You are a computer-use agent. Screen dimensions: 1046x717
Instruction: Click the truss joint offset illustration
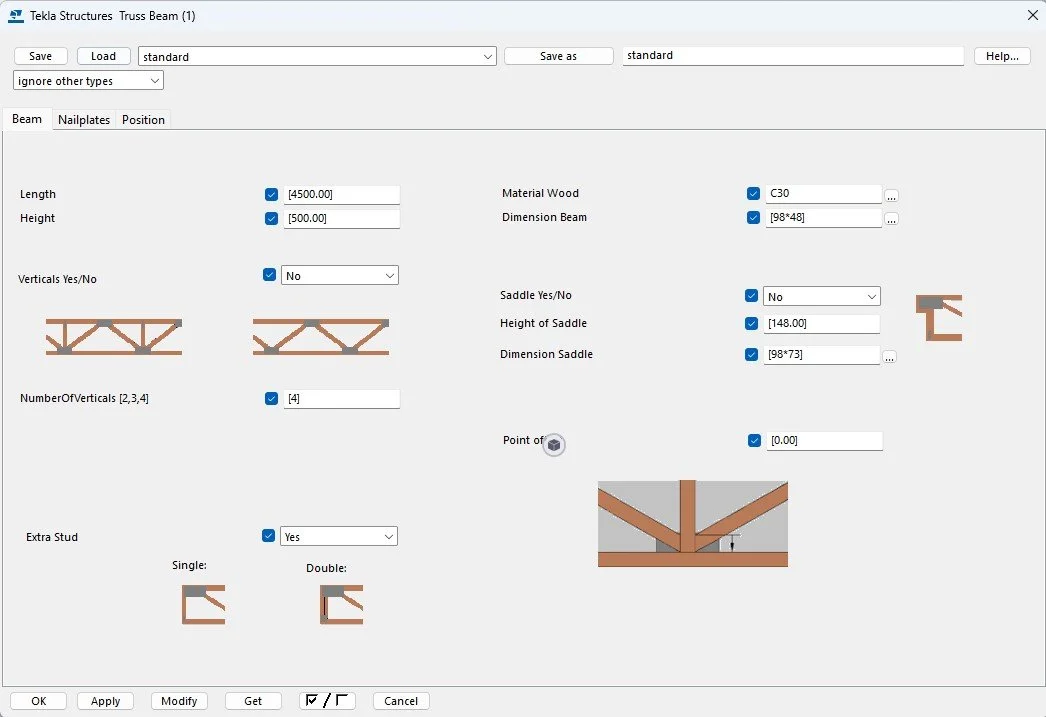[692, 524]
